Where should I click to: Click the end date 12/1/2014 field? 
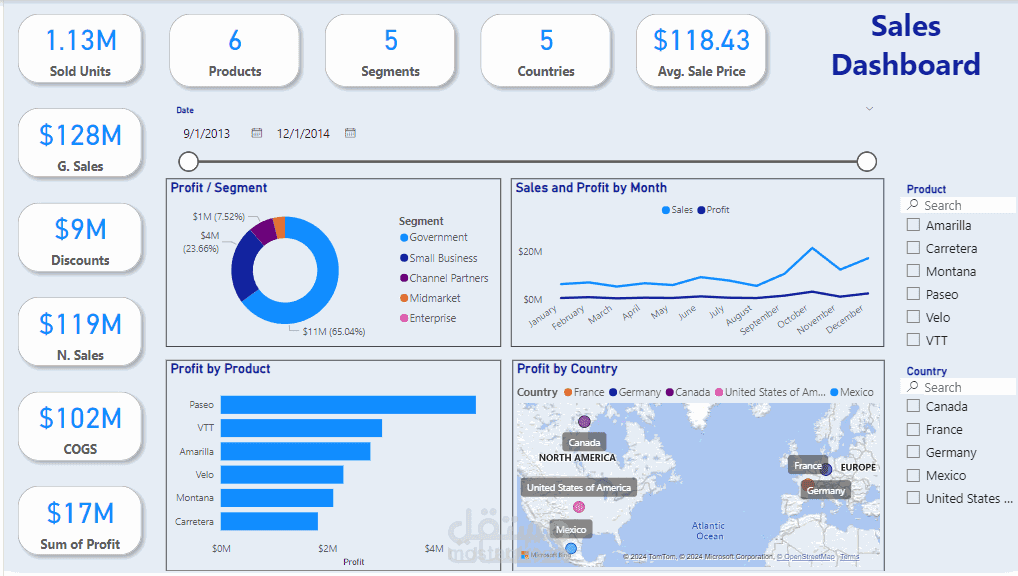tap(303, 133)
